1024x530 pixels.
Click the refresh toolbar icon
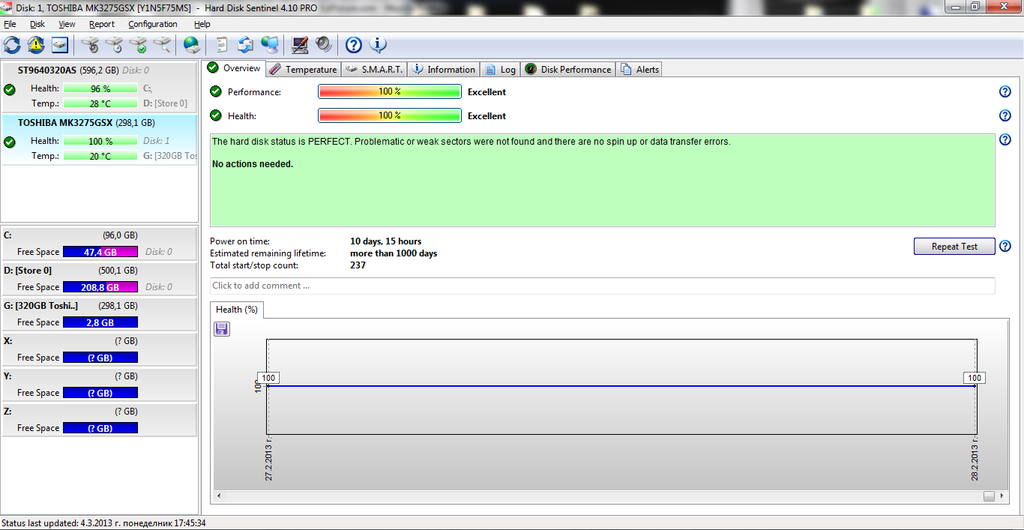[12, 45]
